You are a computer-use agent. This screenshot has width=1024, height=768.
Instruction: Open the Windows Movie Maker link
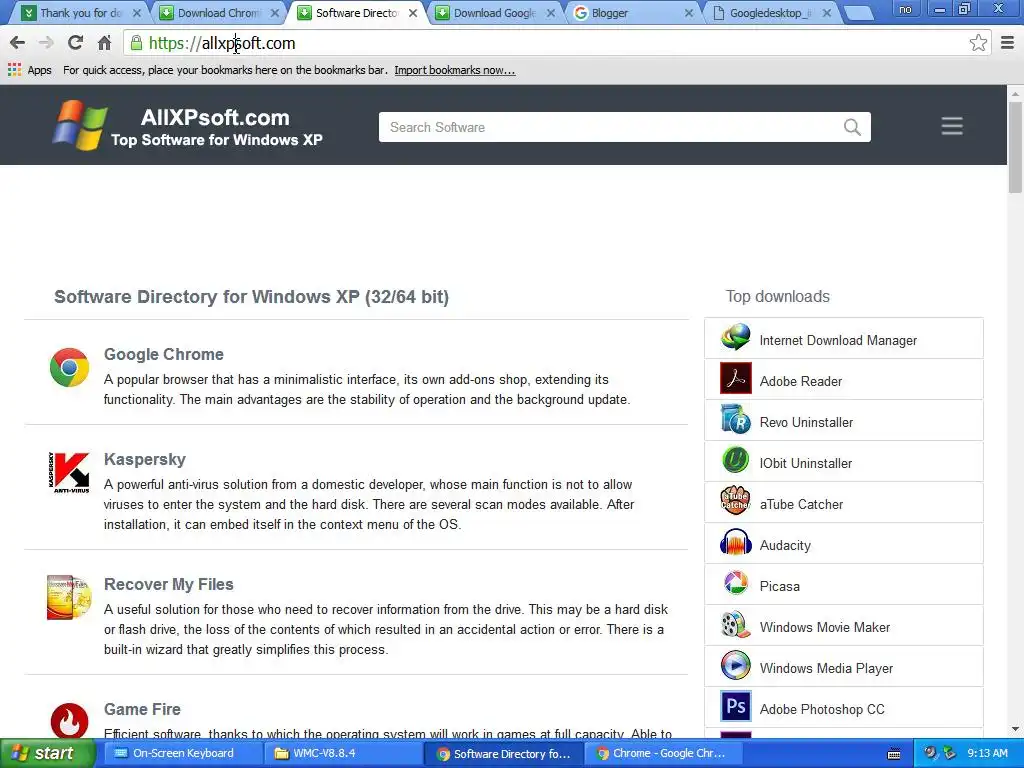coord(825,627)
